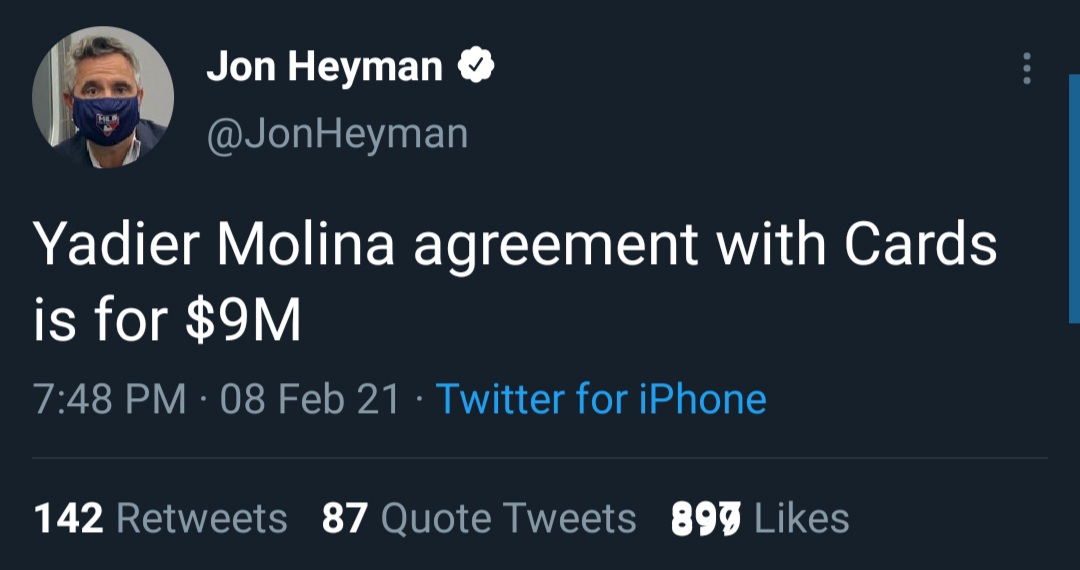Open the Twitter for iPhone source link

click(x=601, y=399)
